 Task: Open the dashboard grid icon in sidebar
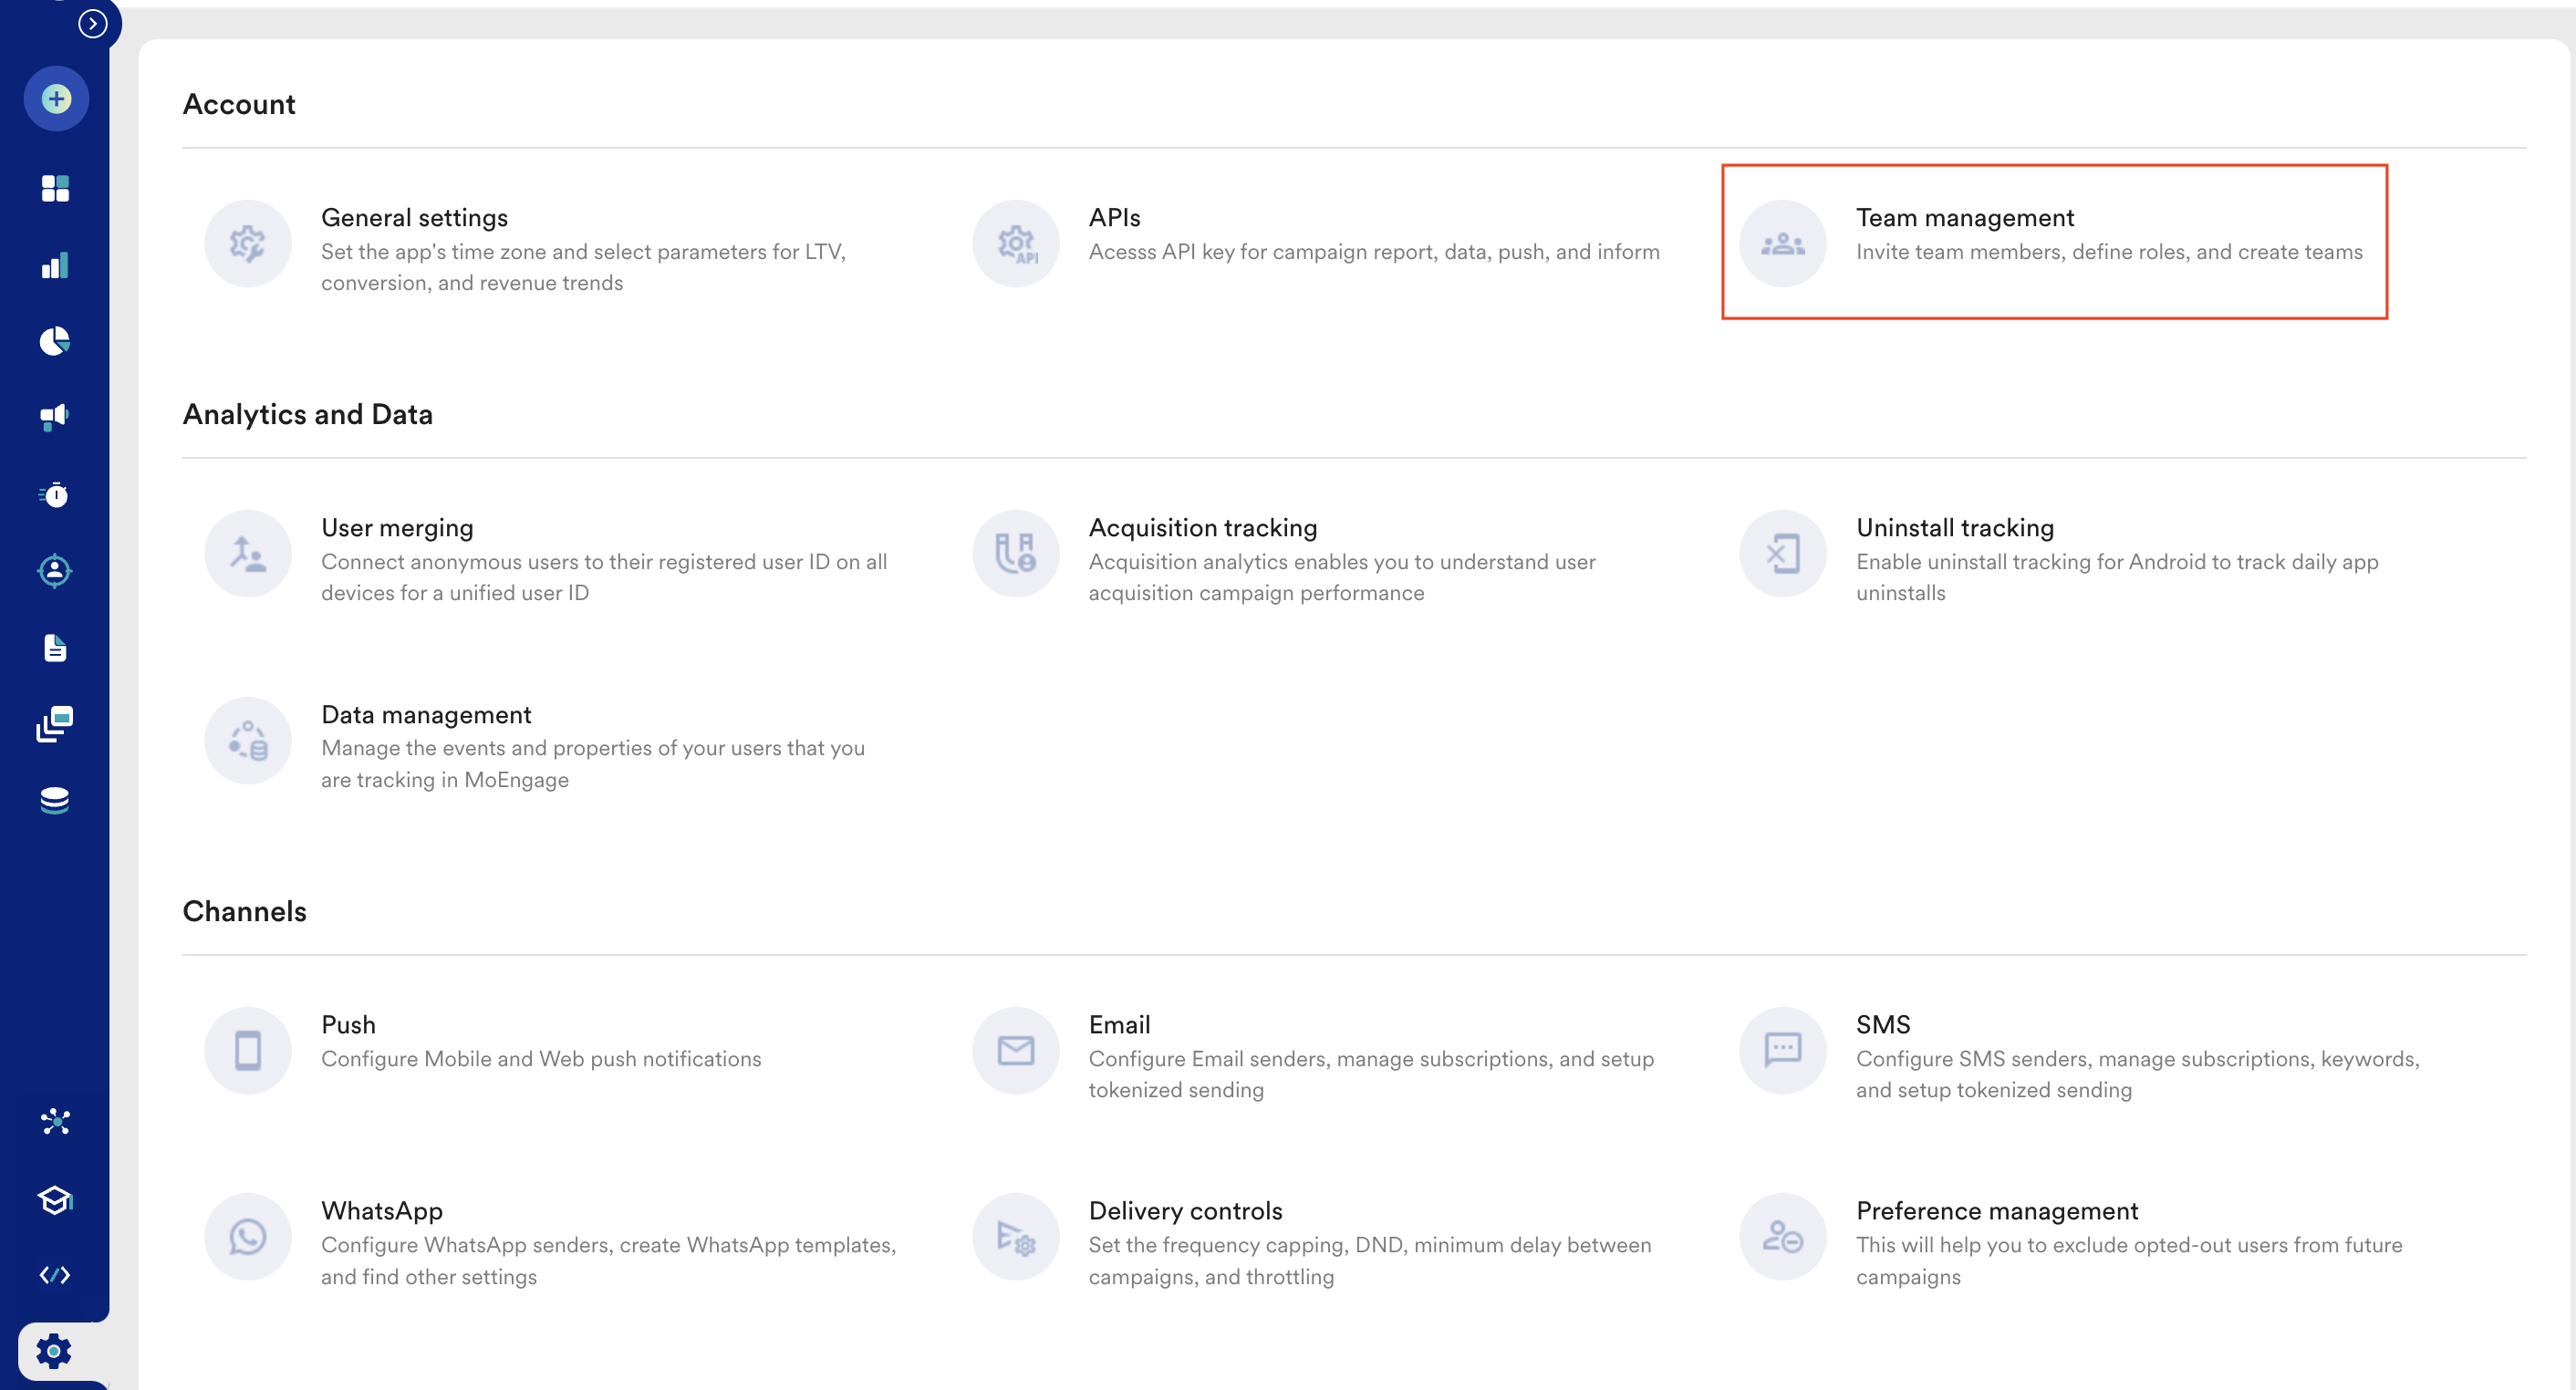[55, 188]
